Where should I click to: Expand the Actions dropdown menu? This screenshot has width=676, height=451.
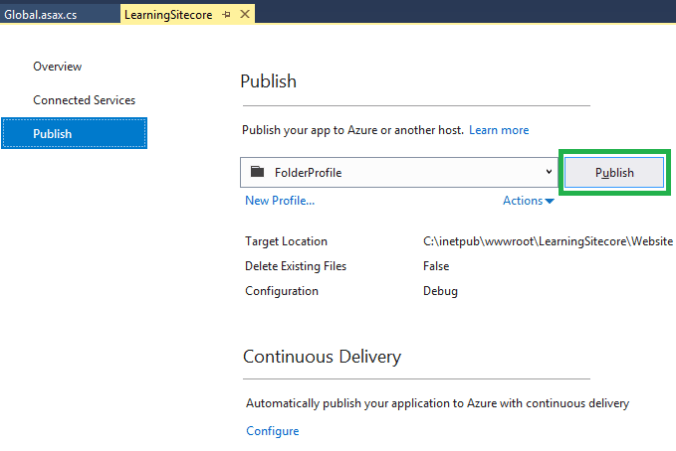click(x=528, y=201)
